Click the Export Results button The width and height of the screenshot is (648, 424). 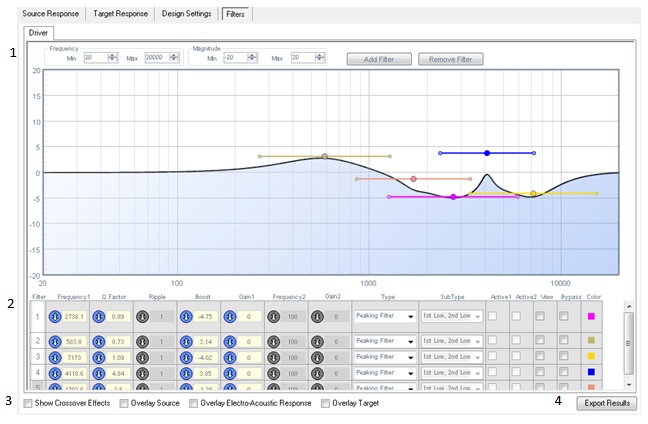click(607, 403)
